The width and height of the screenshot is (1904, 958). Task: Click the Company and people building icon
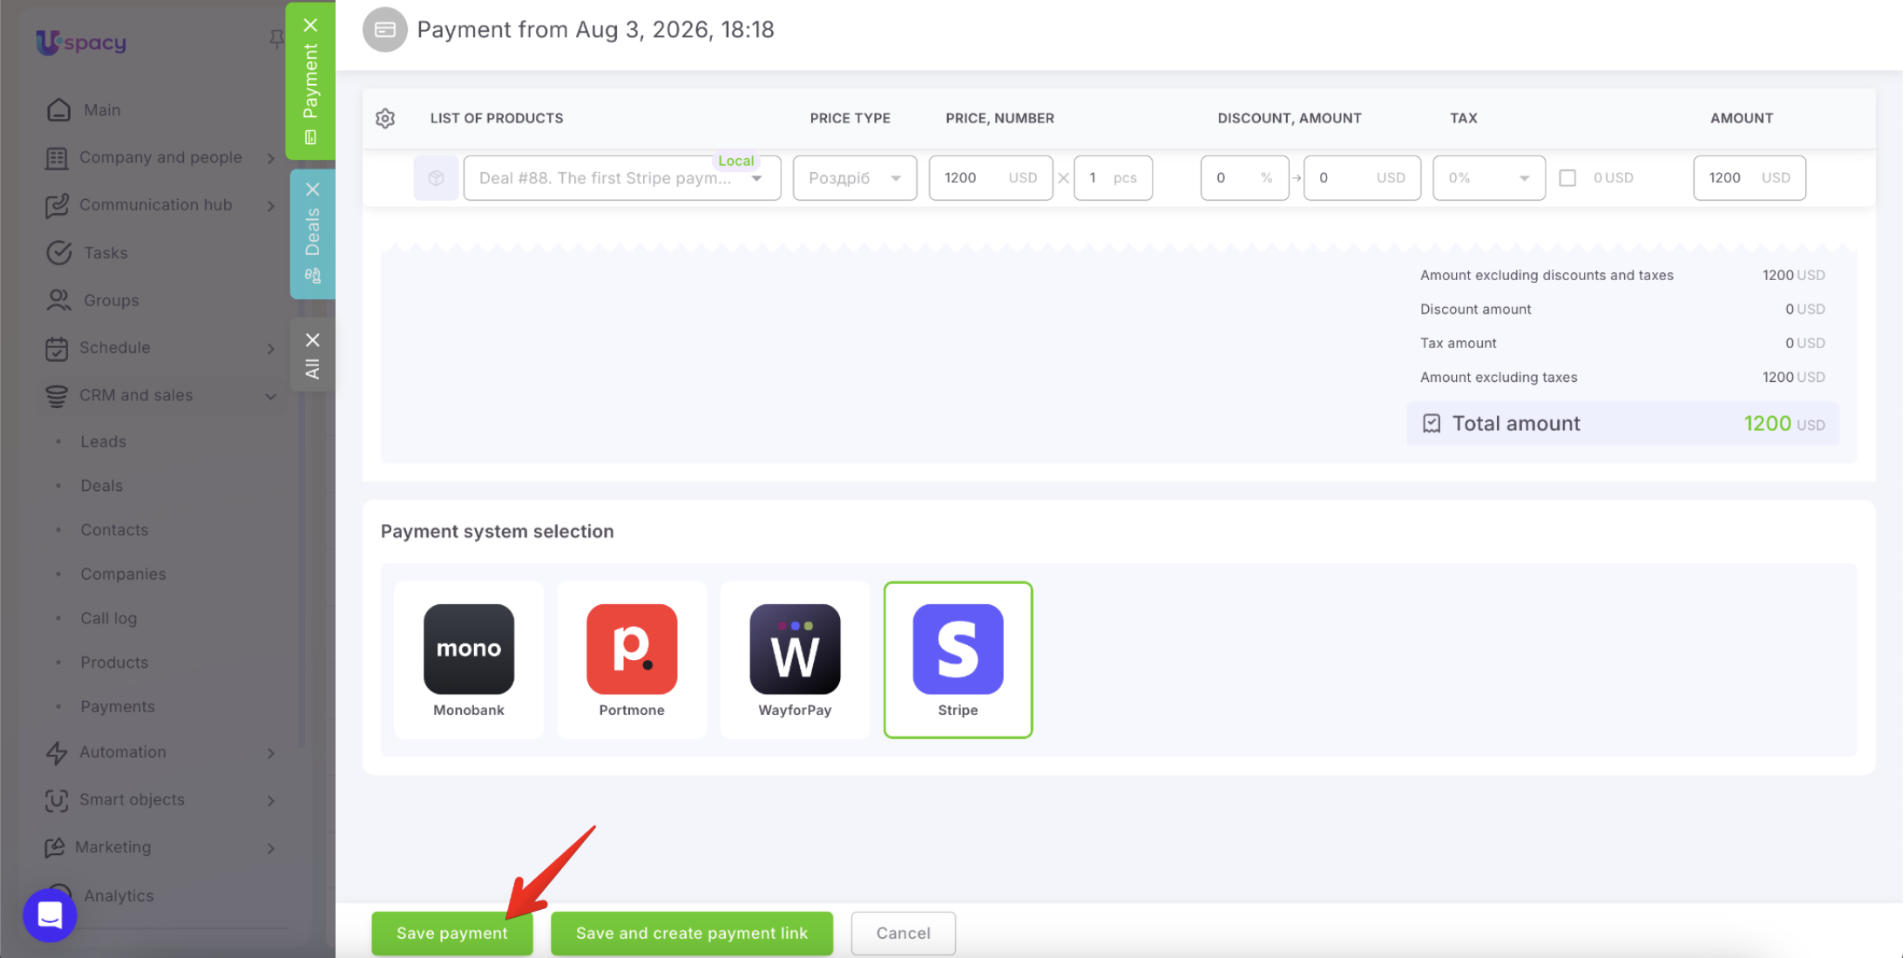[x=57, y=158]
